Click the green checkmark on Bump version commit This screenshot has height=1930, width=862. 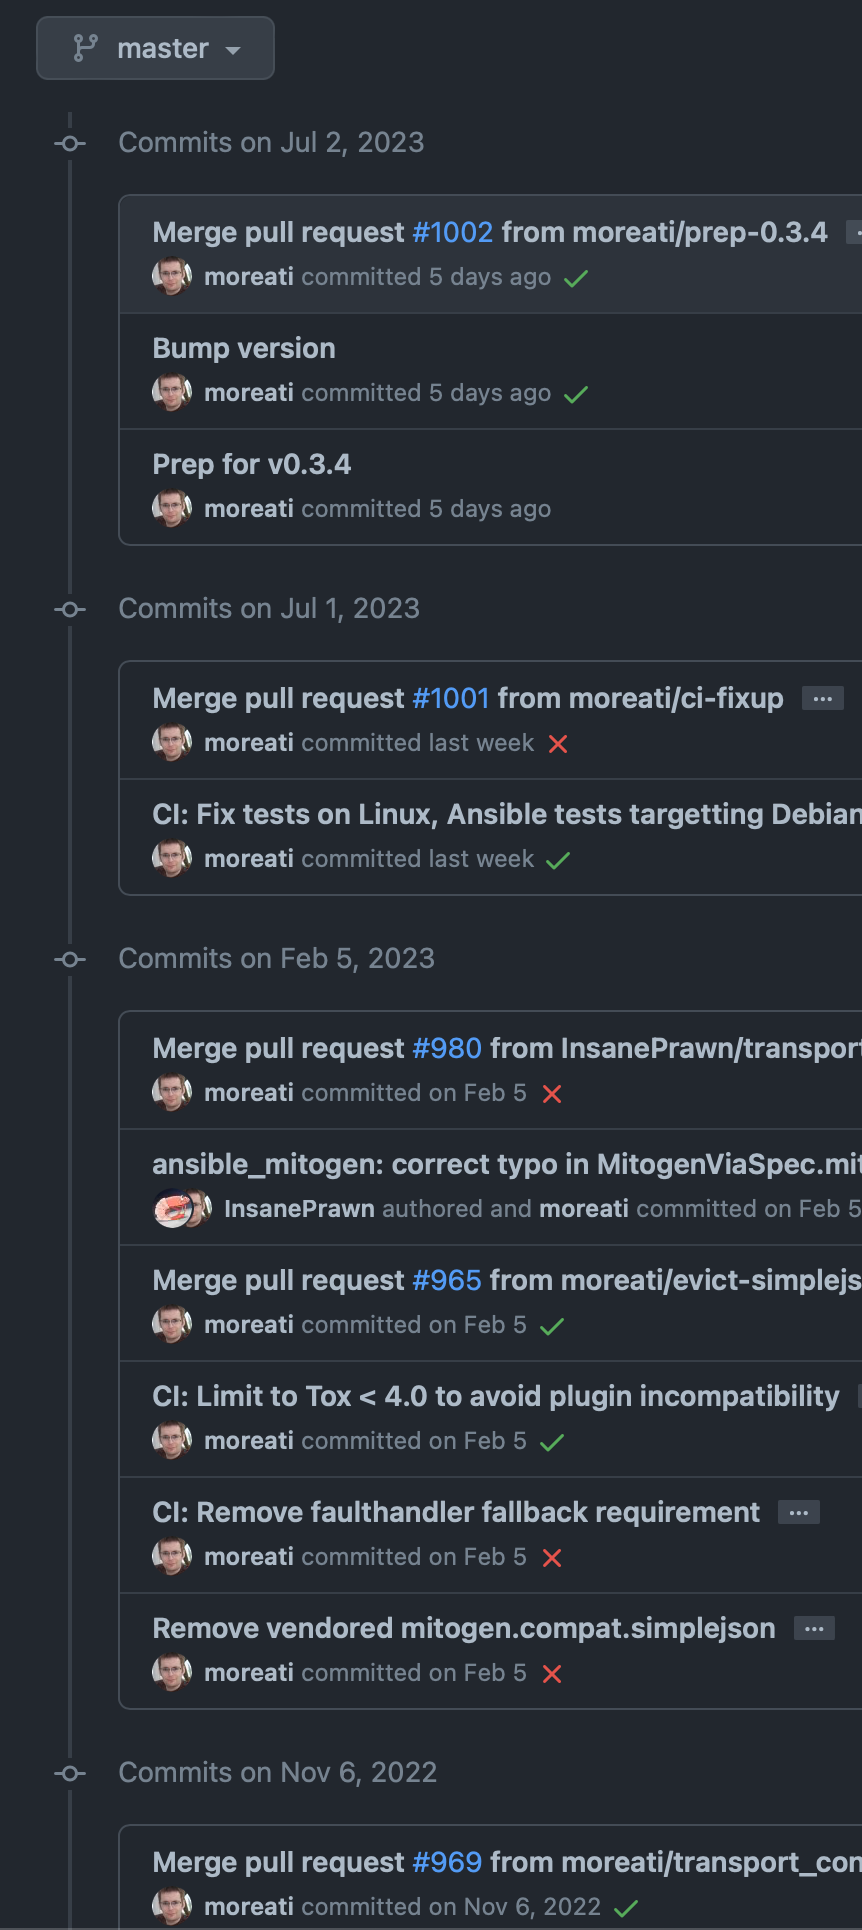click(x=575, y=393)
